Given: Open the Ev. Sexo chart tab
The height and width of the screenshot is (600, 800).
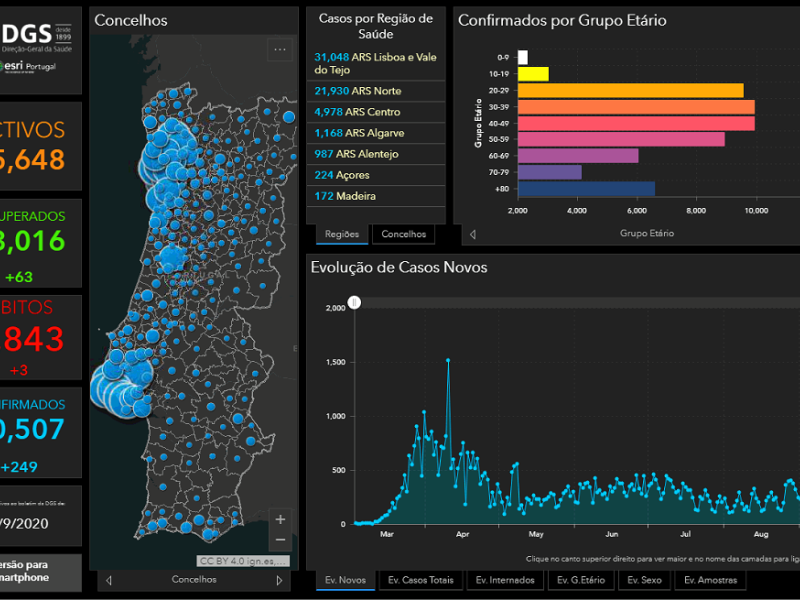Looking at the screenshot, I should click(x=646, y=580).
